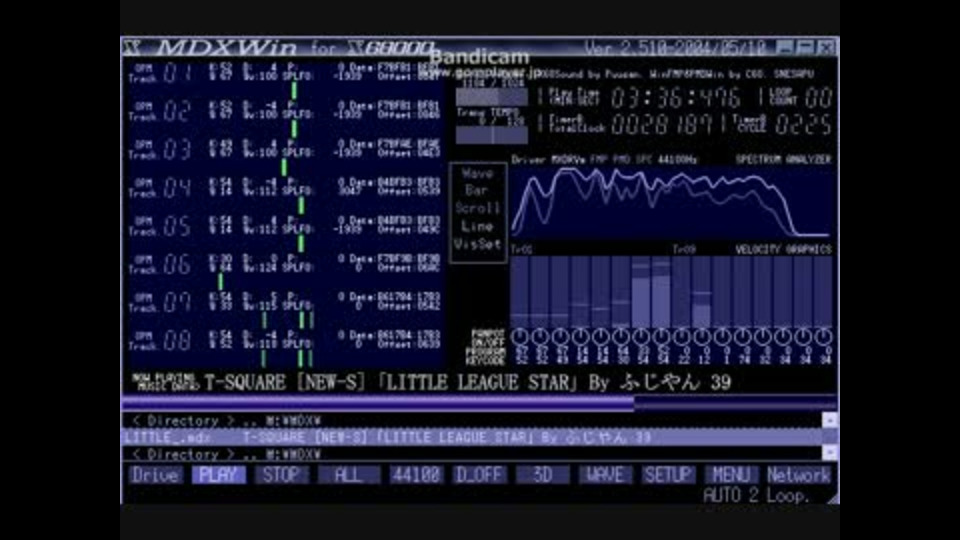Image resolution: width=960 pixels, height=540 pixels.
Task: Stop the music with the STOP button
Action: pyautogui.click(x=282, y=475)
